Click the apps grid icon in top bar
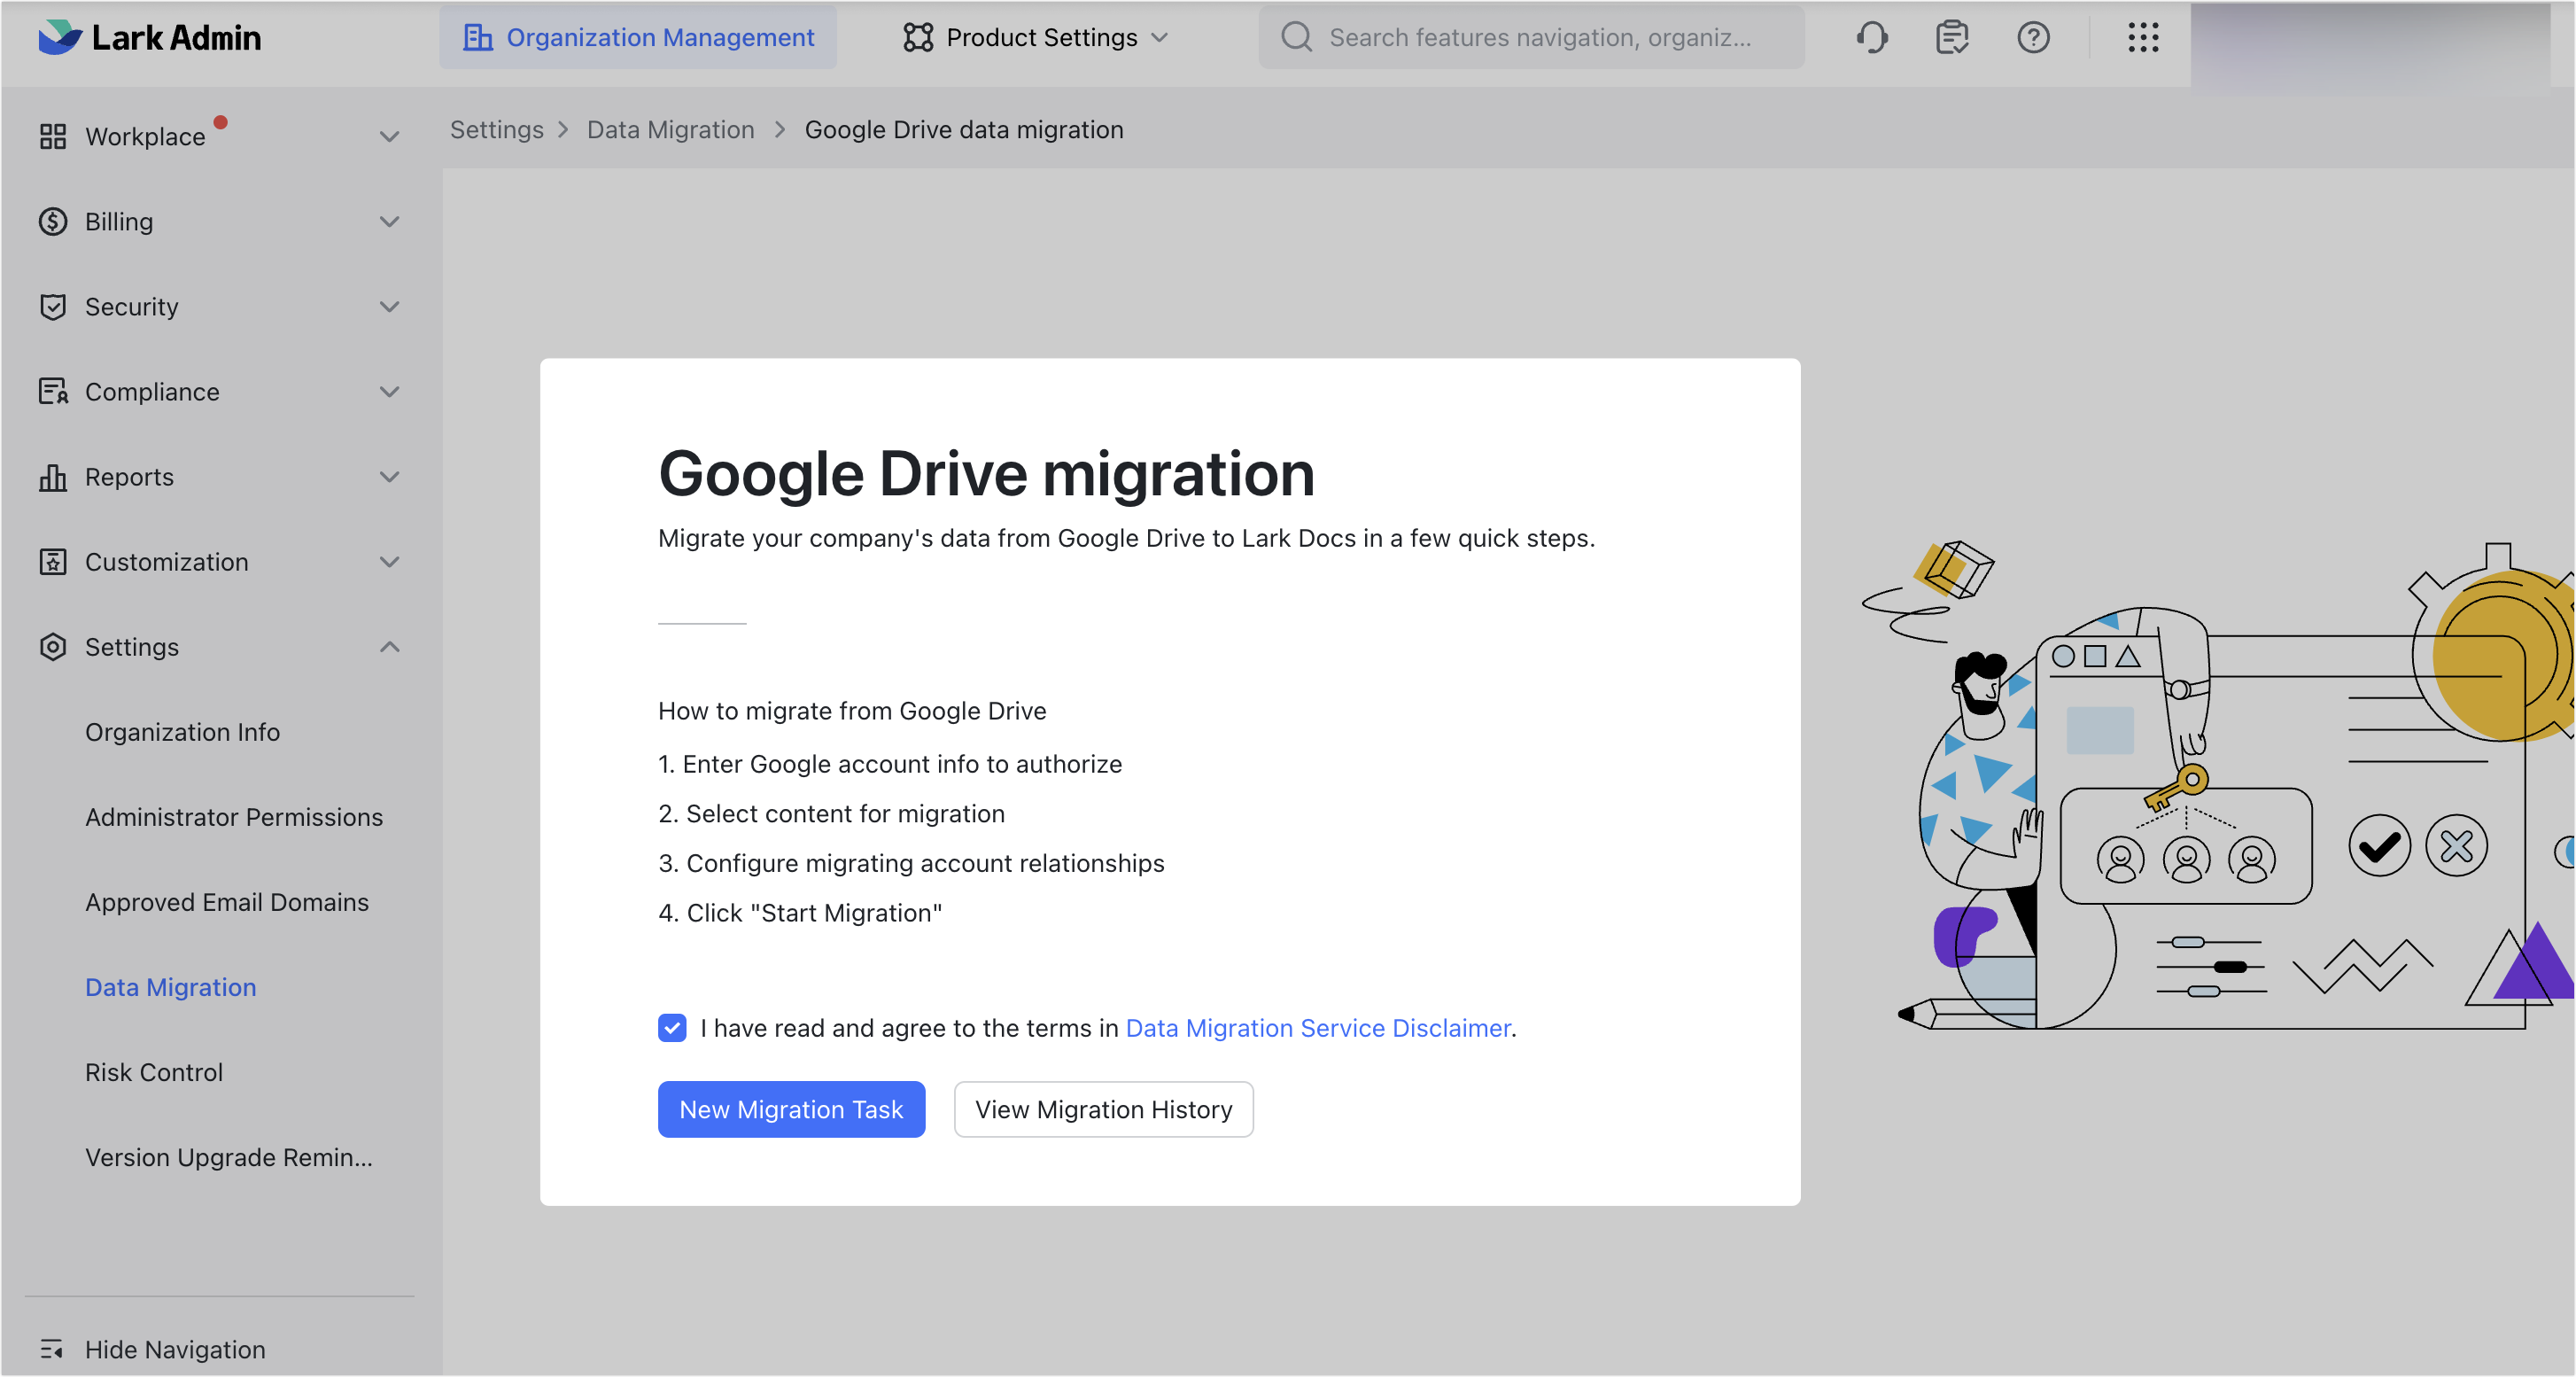Image resolution: width=2576 pixels, height=1377 pixels. [2143, 37]
